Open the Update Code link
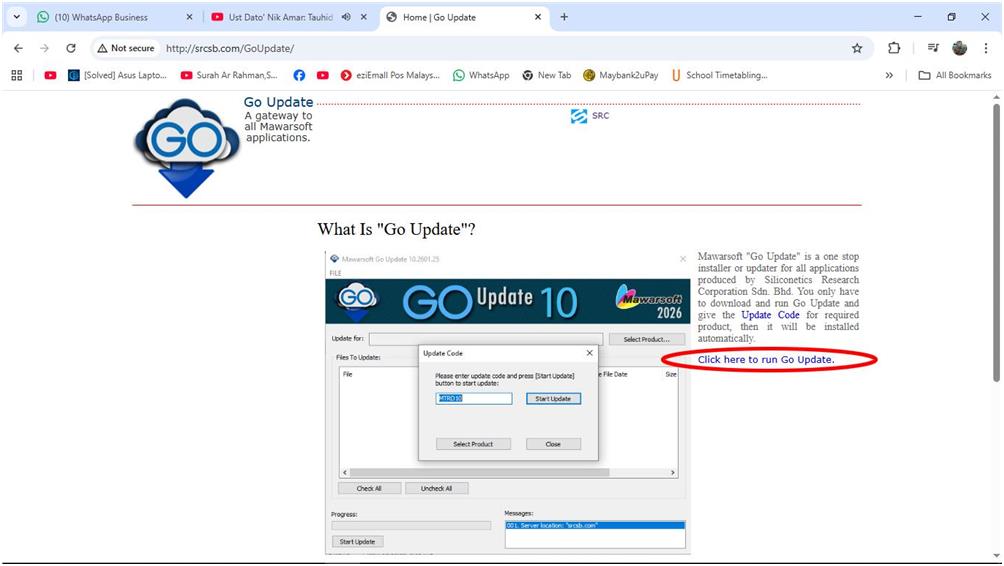The height and width of the screenshot is (566, 1004). pos(770,315)
